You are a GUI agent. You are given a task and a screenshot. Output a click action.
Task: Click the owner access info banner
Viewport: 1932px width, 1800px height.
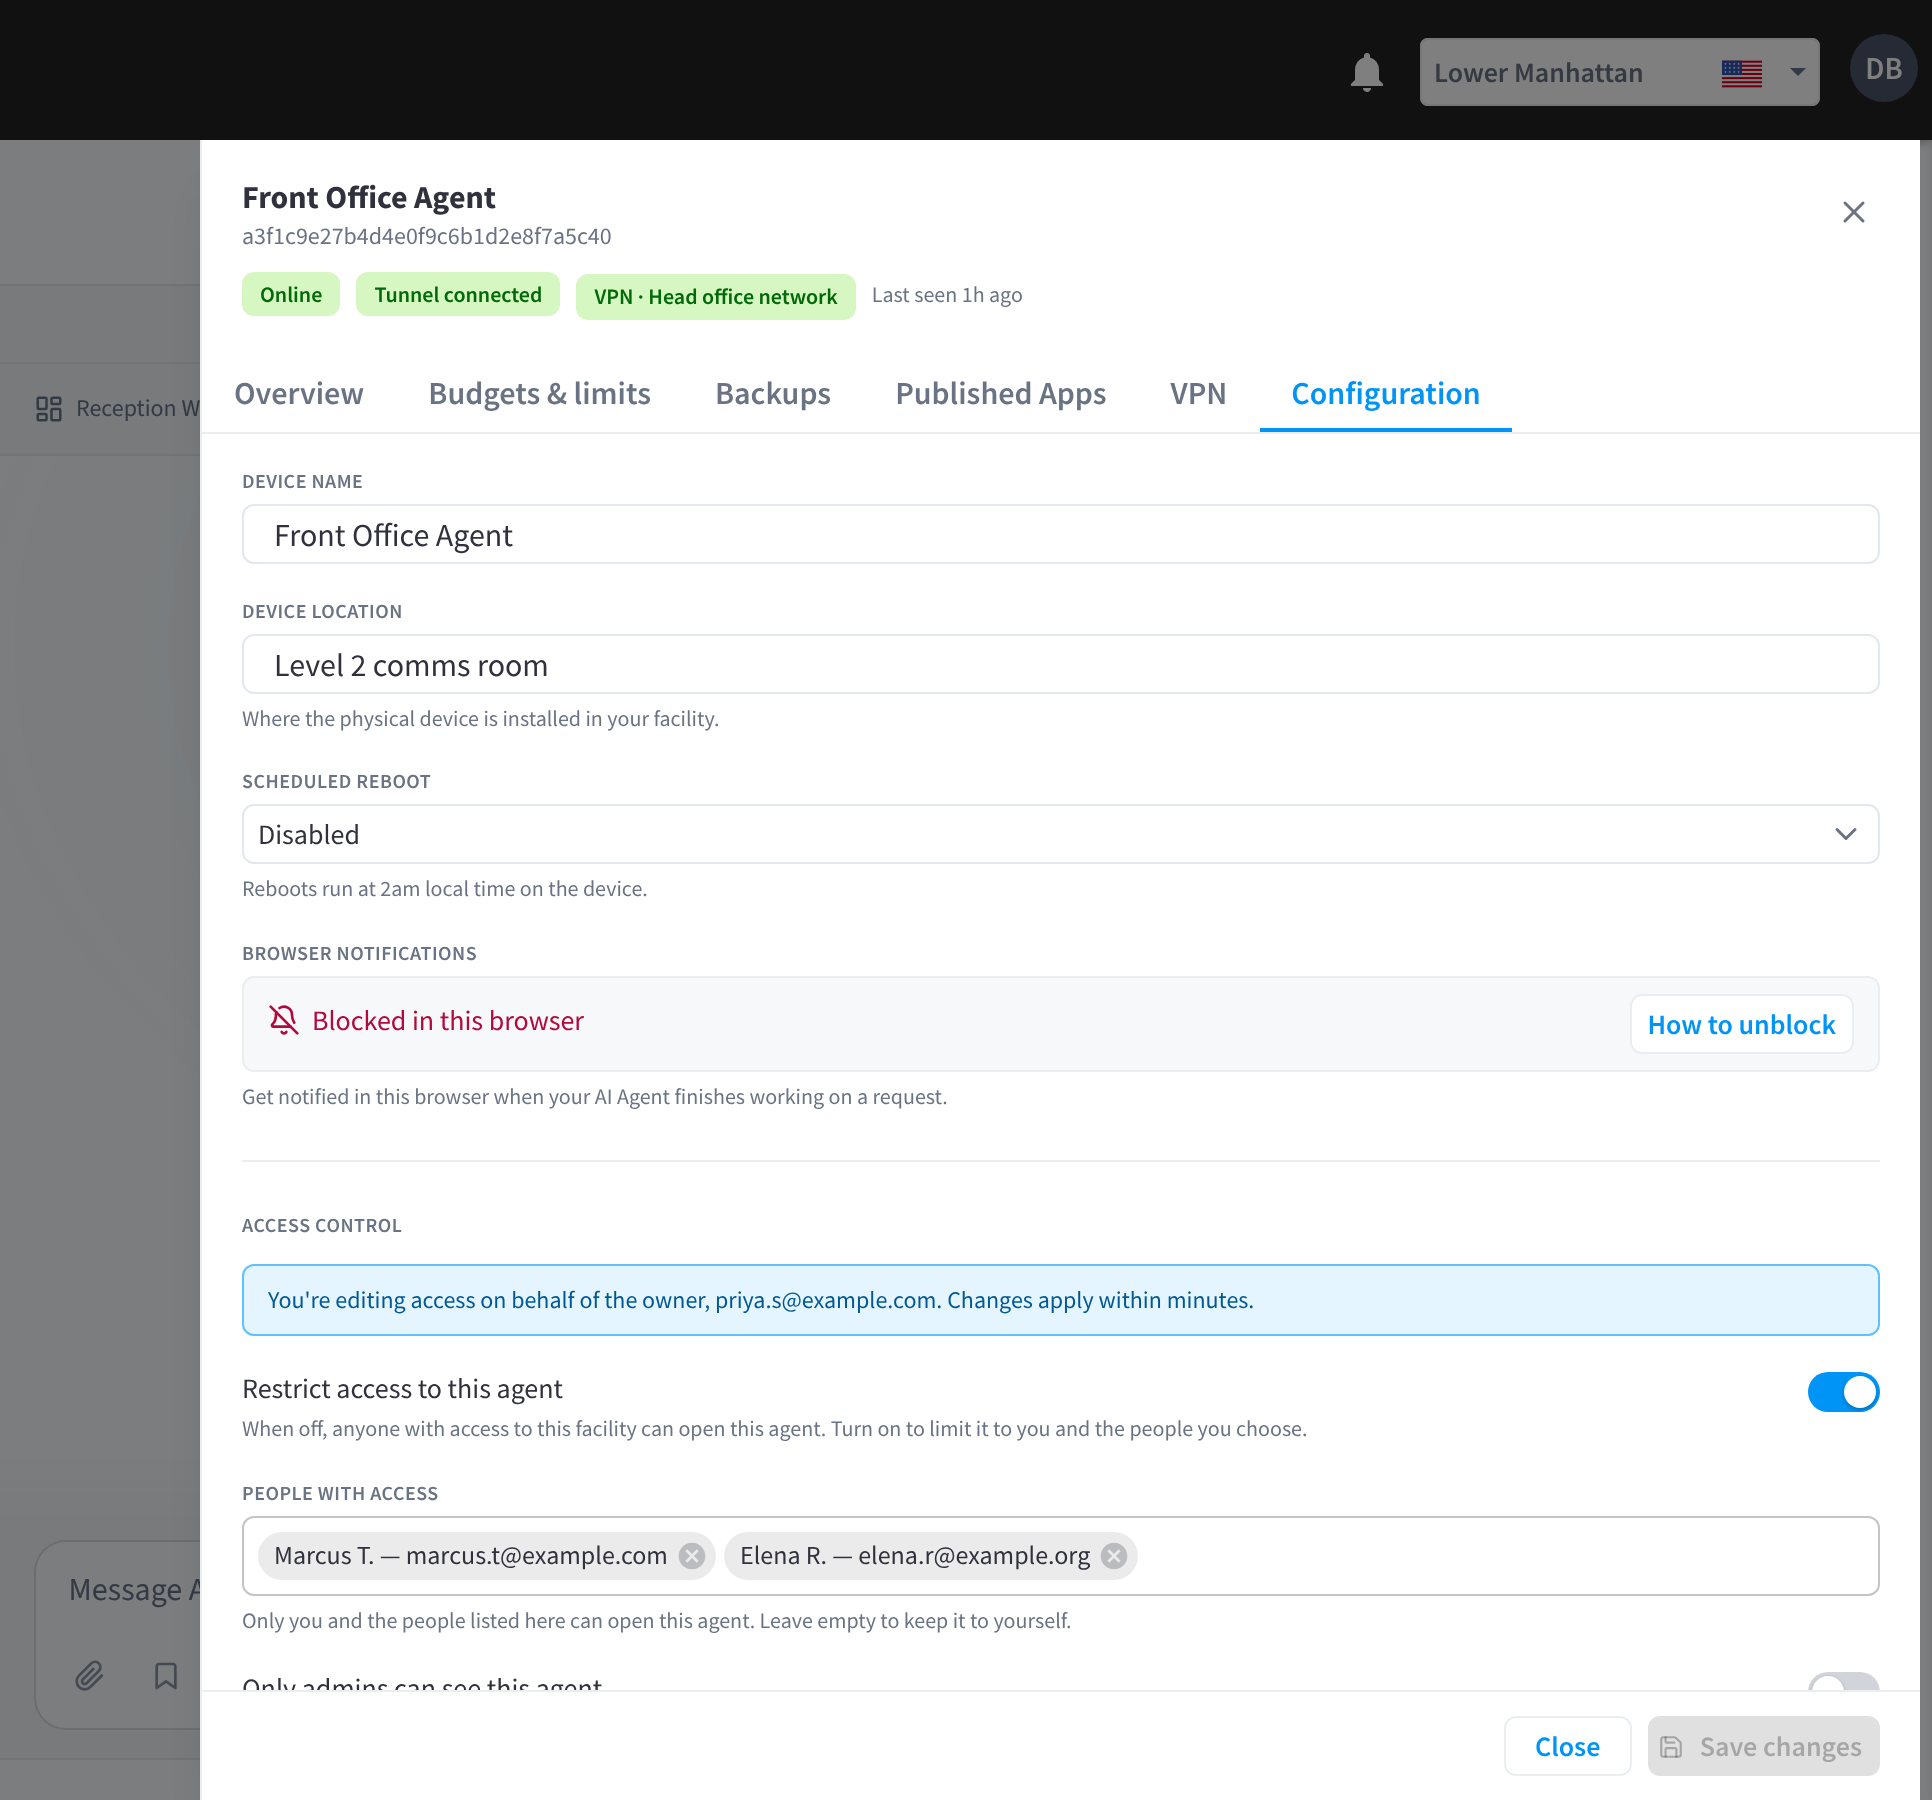[x=1060, y=1300]
